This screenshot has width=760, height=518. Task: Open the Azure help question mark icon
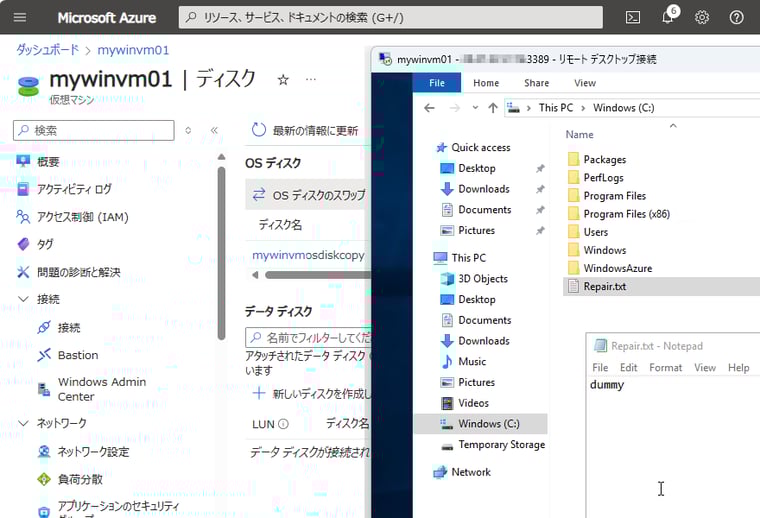736,18
